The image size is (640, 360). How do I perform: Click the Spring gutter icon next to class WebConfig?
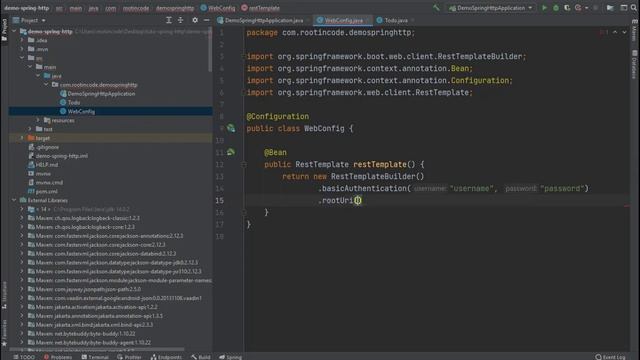tap(231, 128)
